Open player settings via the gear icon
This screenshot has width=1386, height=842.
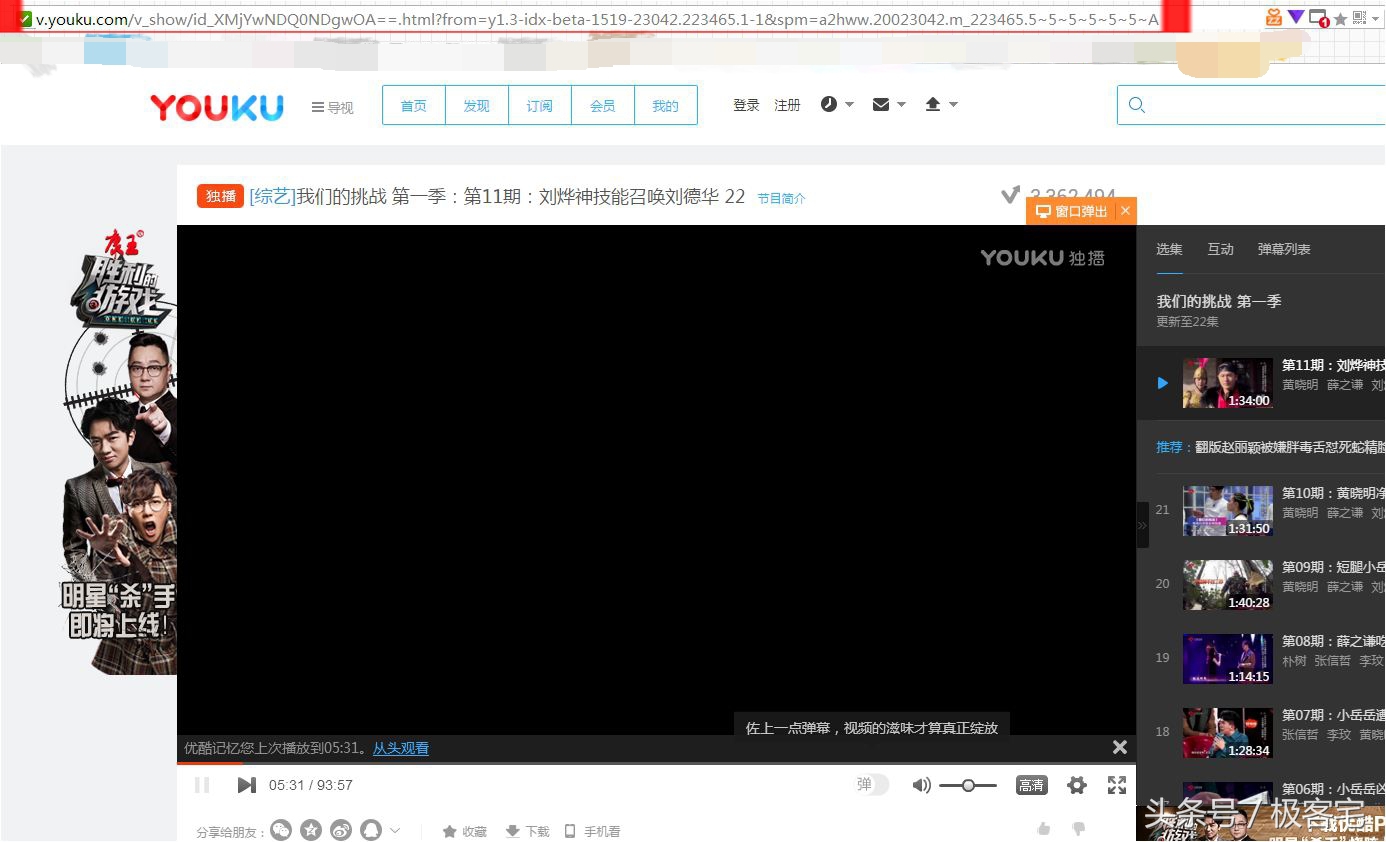tap(1077, 786)
